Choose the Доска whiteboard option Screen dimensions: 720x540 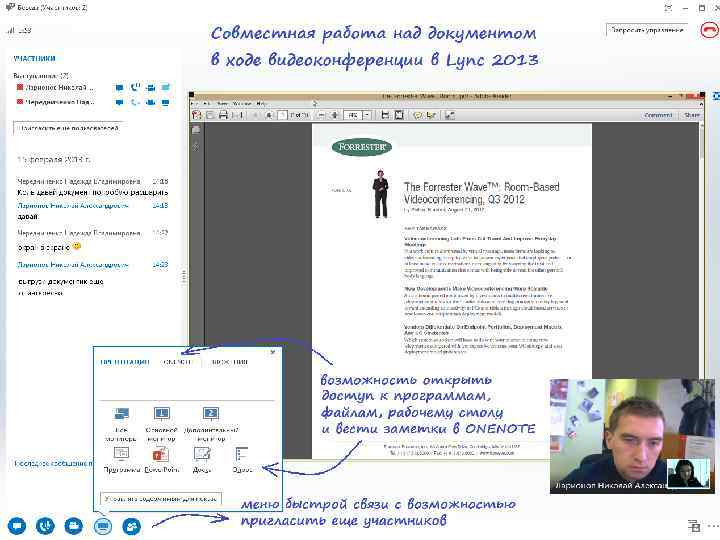[202, 460]
